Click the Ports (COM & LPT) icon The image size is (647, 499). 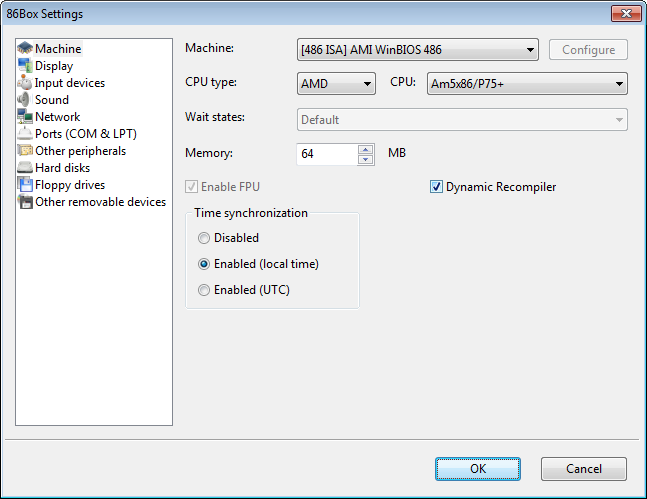click(25, 134)
